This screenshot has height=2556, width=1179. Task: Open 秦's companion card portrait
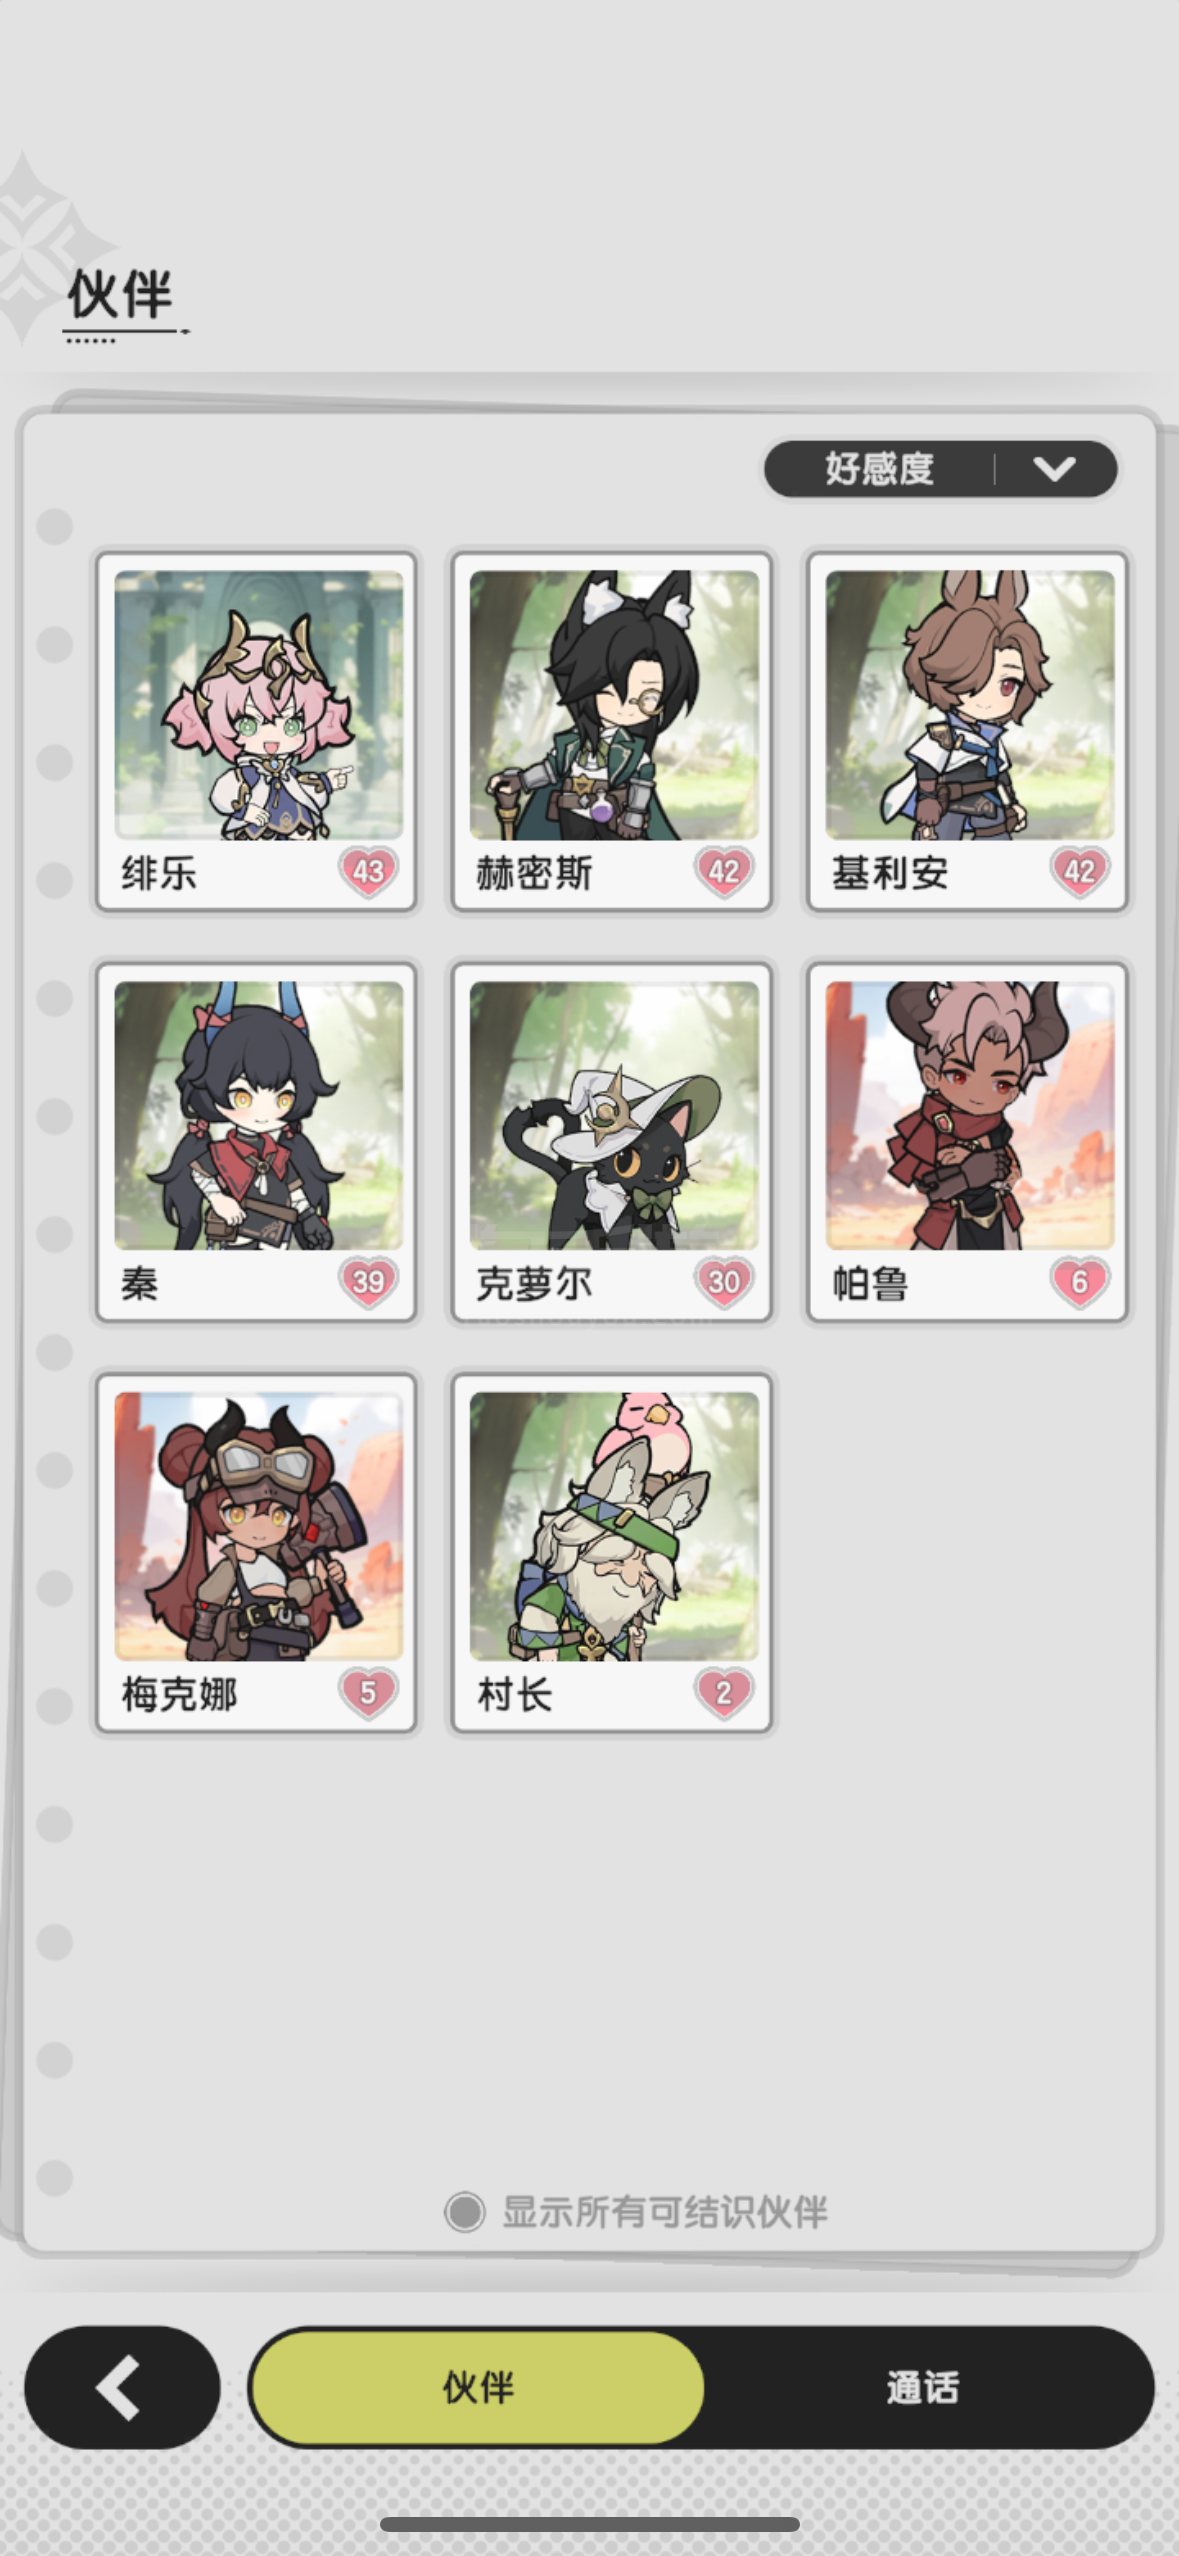[258, 1116]
